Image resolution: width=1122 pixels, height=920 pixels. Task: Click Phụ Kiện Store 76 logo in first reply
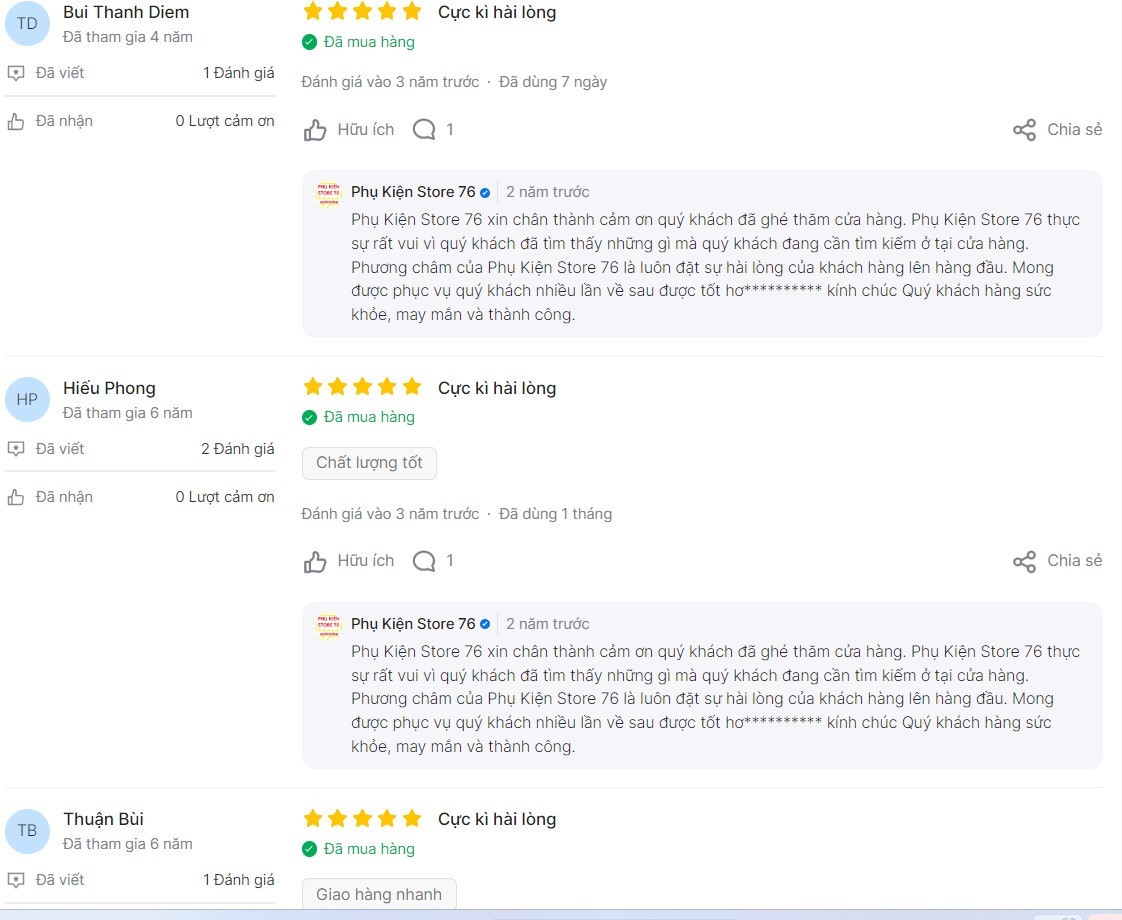(328, 193)
